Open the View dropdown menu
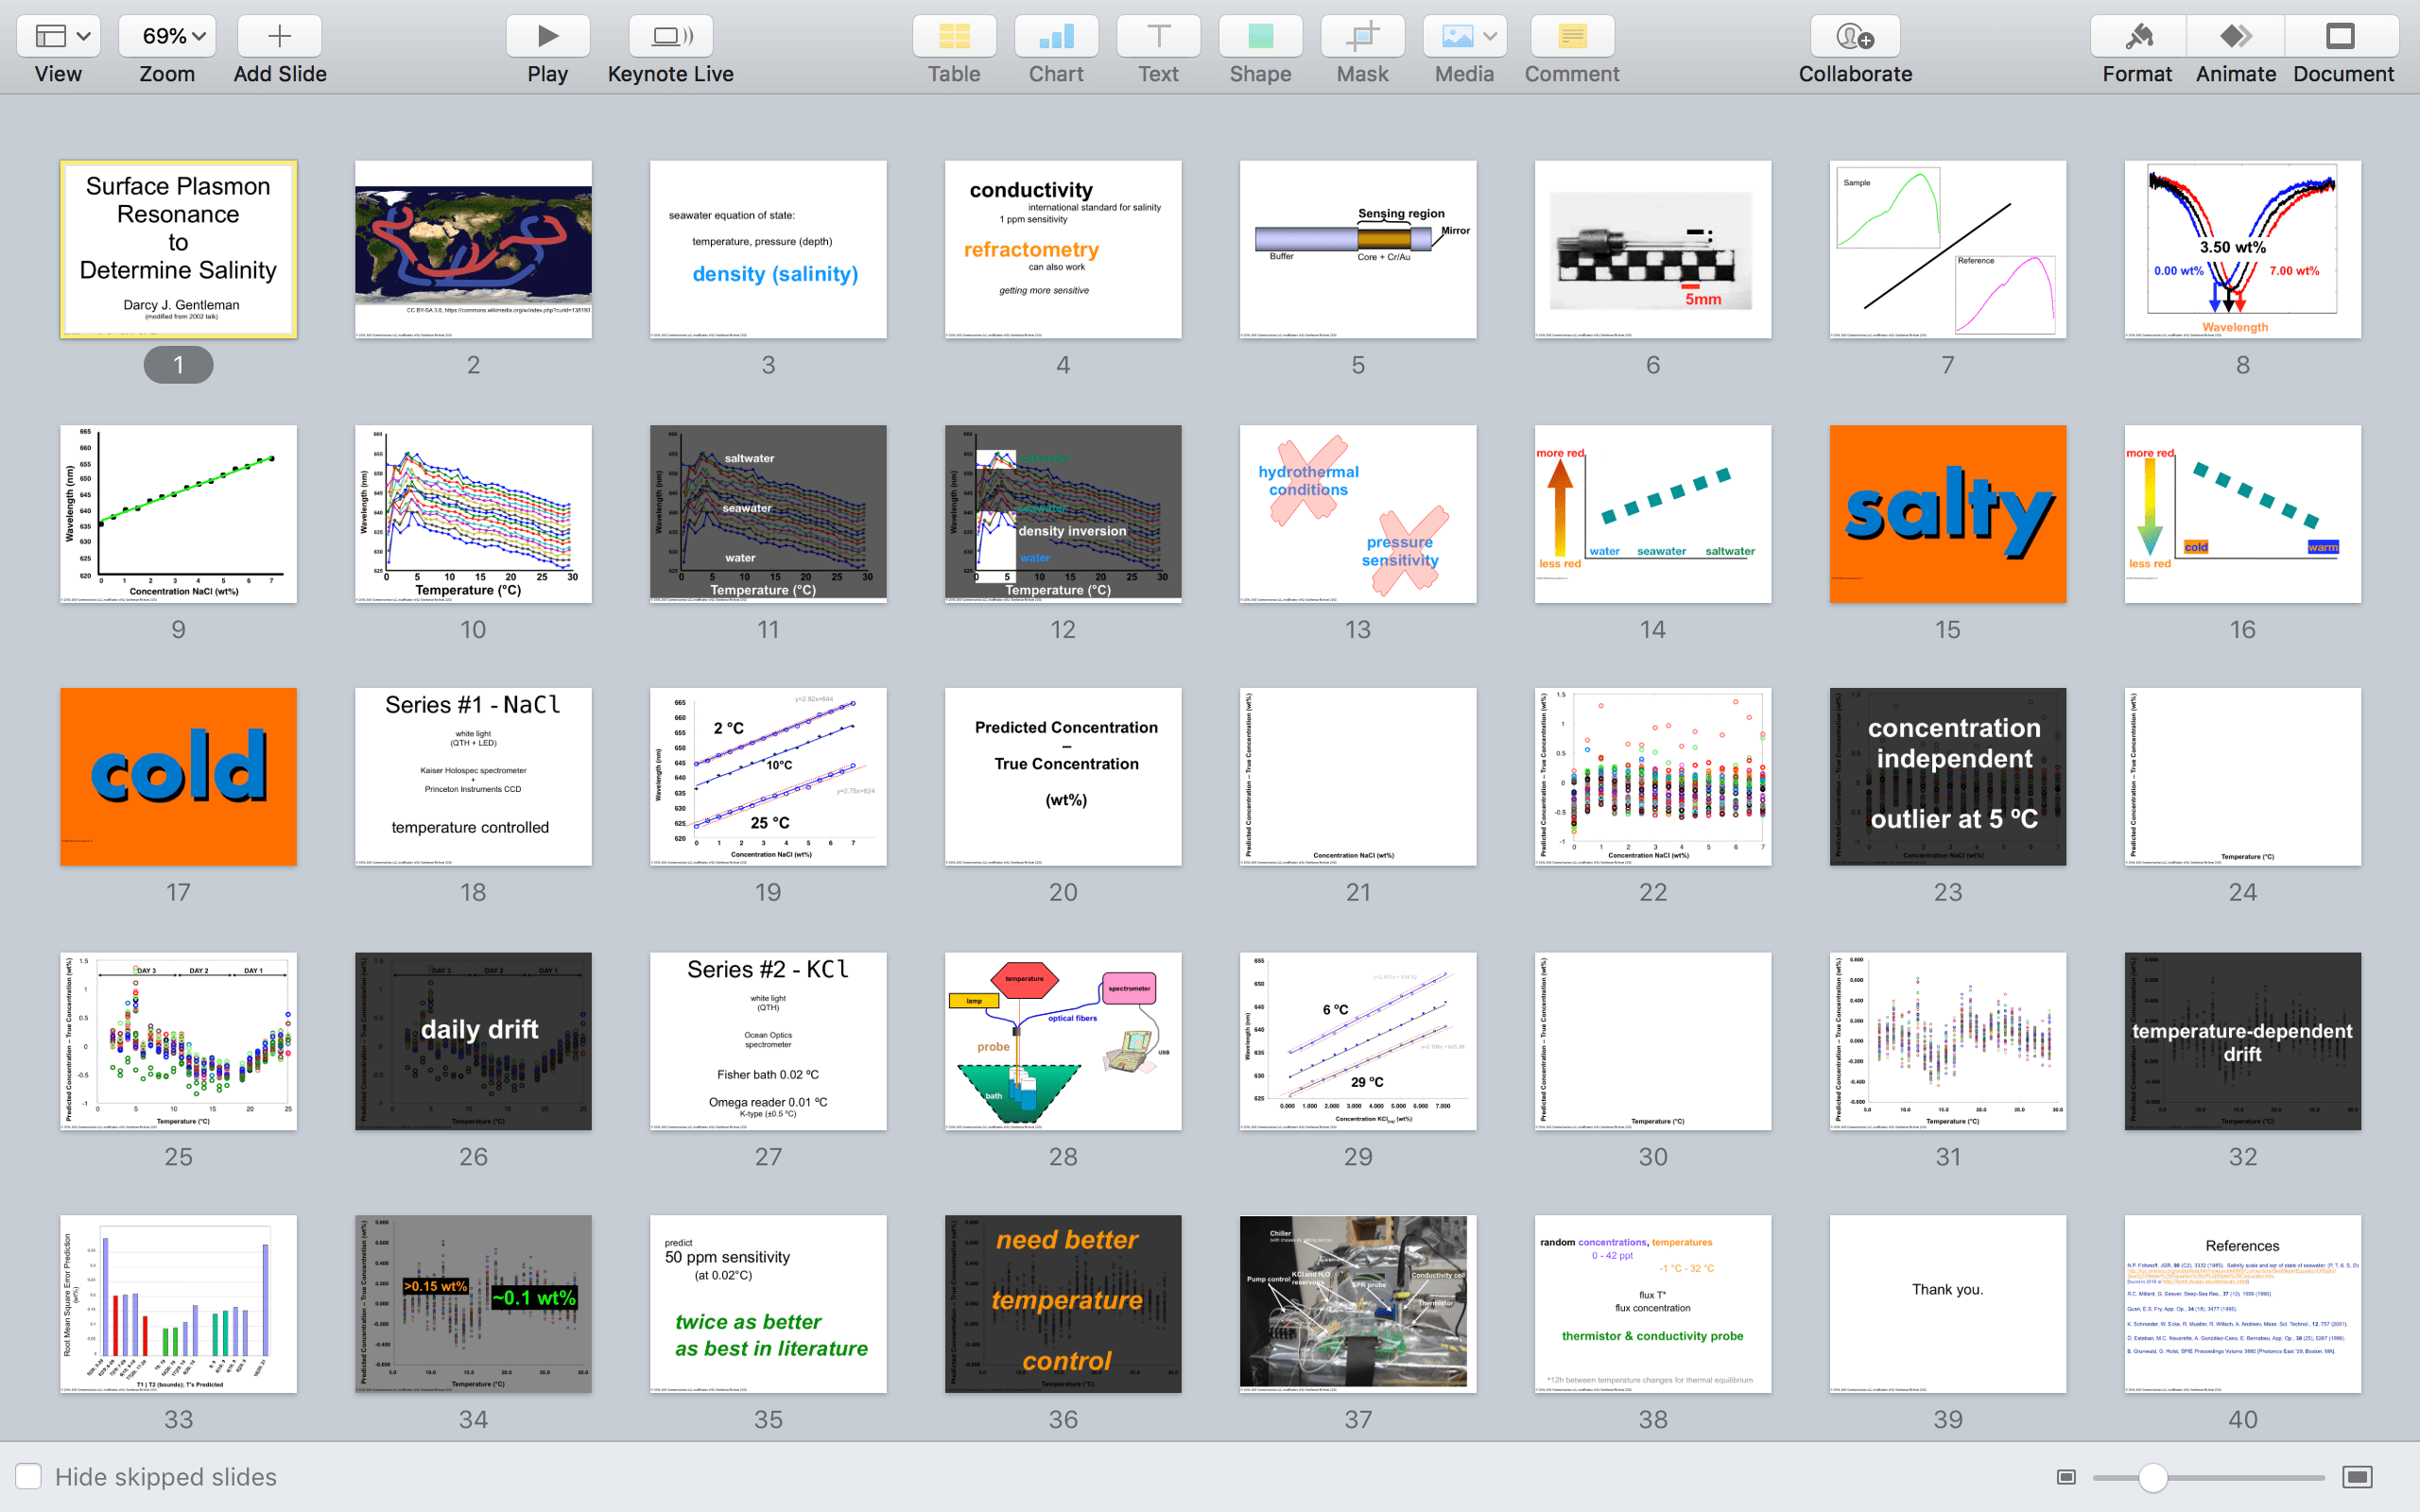The height and width of the screenshot is (1512, 2420). coord(58,37)
